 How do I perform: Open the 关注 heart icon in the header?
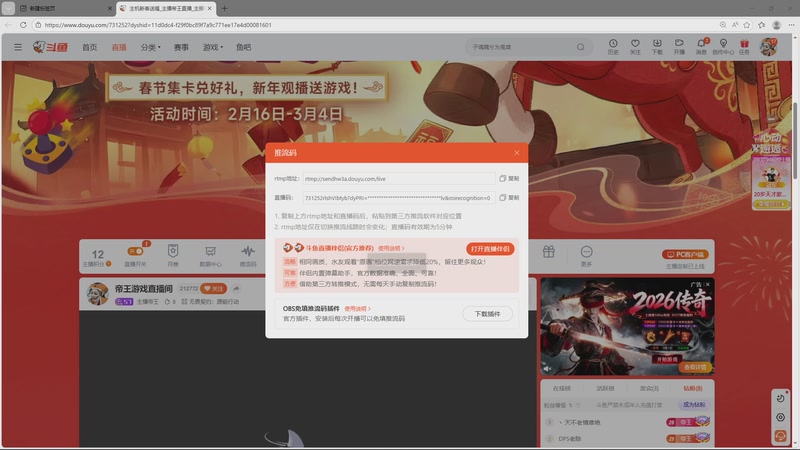point(635,46)
